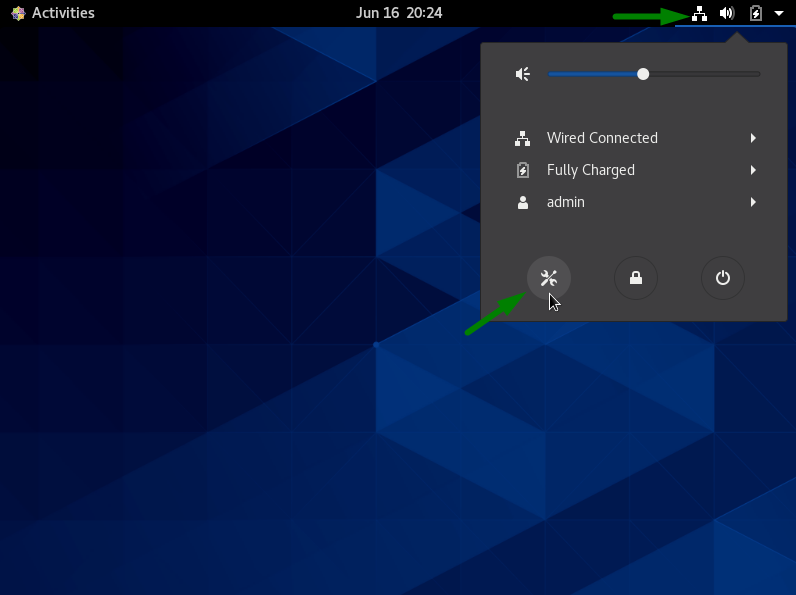The image size is (796, 595).
Task: Click the lock screen padlock button
Action: (635, 278)
